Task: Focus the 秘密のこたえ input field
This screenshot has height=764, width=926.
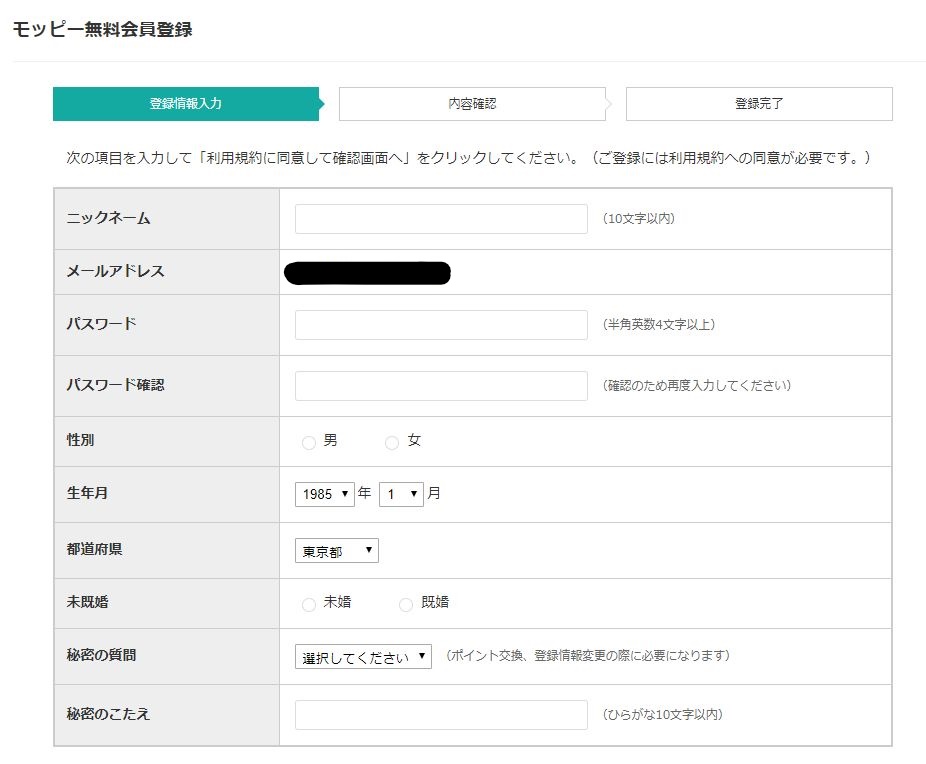Action: (x=441, y=715)
